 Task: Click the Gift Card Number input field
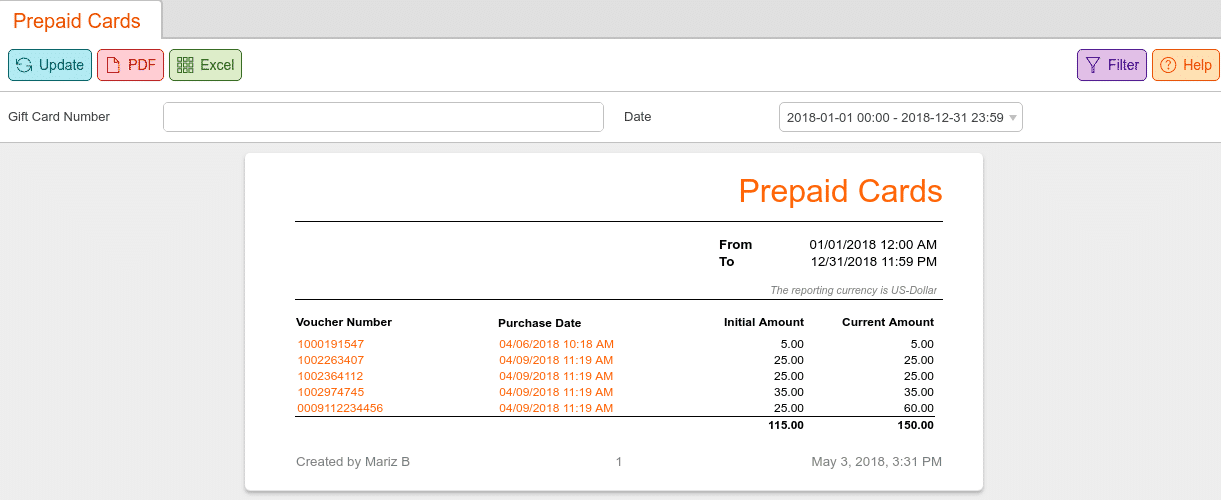click(383, 117)
